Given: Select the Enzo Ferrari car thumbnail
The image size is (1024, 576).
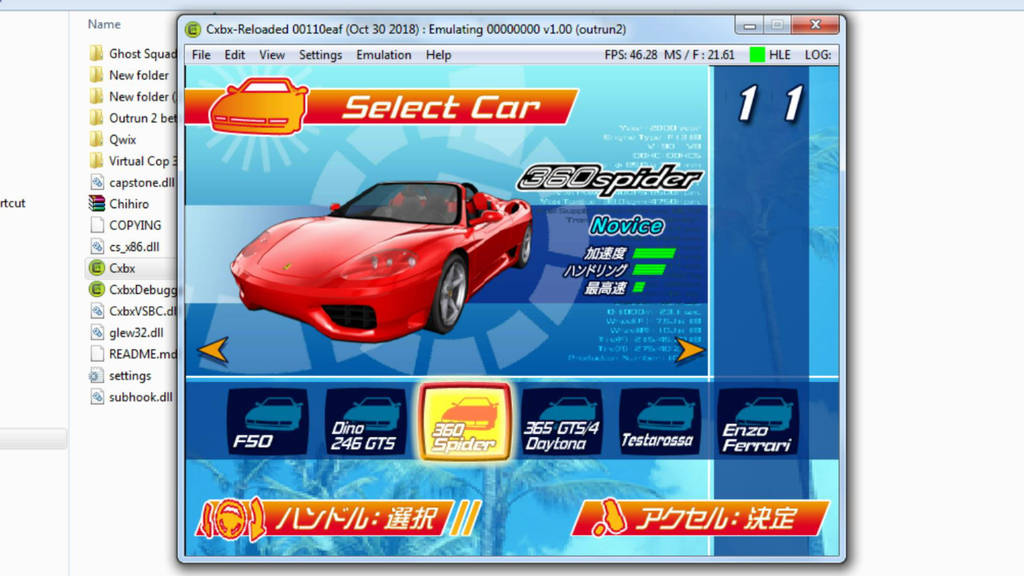Looking at the screenshot, I should (x=758, y=421).
